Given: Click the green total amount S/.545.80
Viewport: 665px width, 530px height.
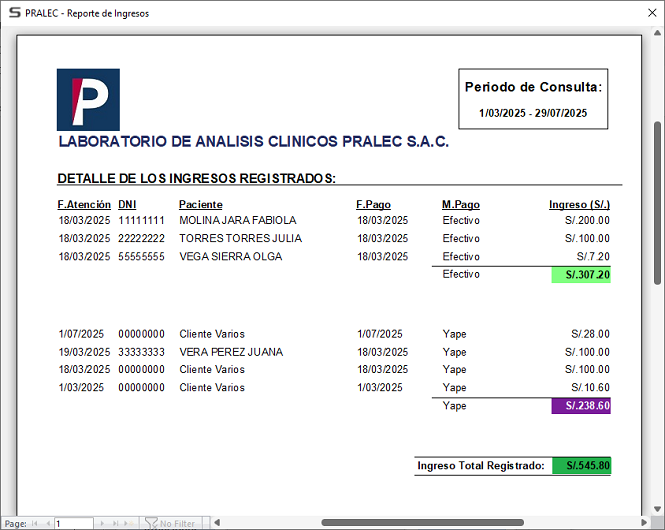Looking at the screenshot, I should coord(581,465).
